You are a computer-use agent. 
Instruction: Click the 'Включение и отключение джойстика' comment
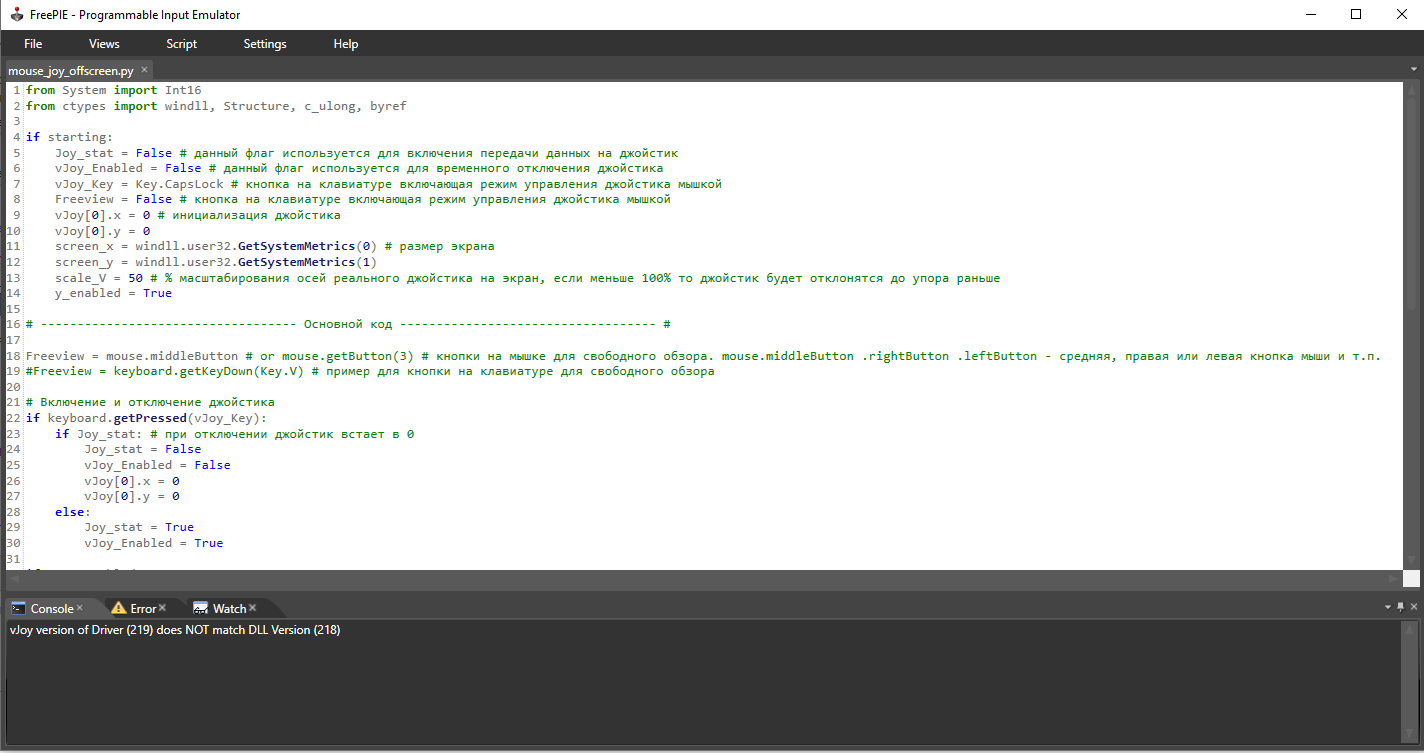pyautogui.click(x=150, y=402)
